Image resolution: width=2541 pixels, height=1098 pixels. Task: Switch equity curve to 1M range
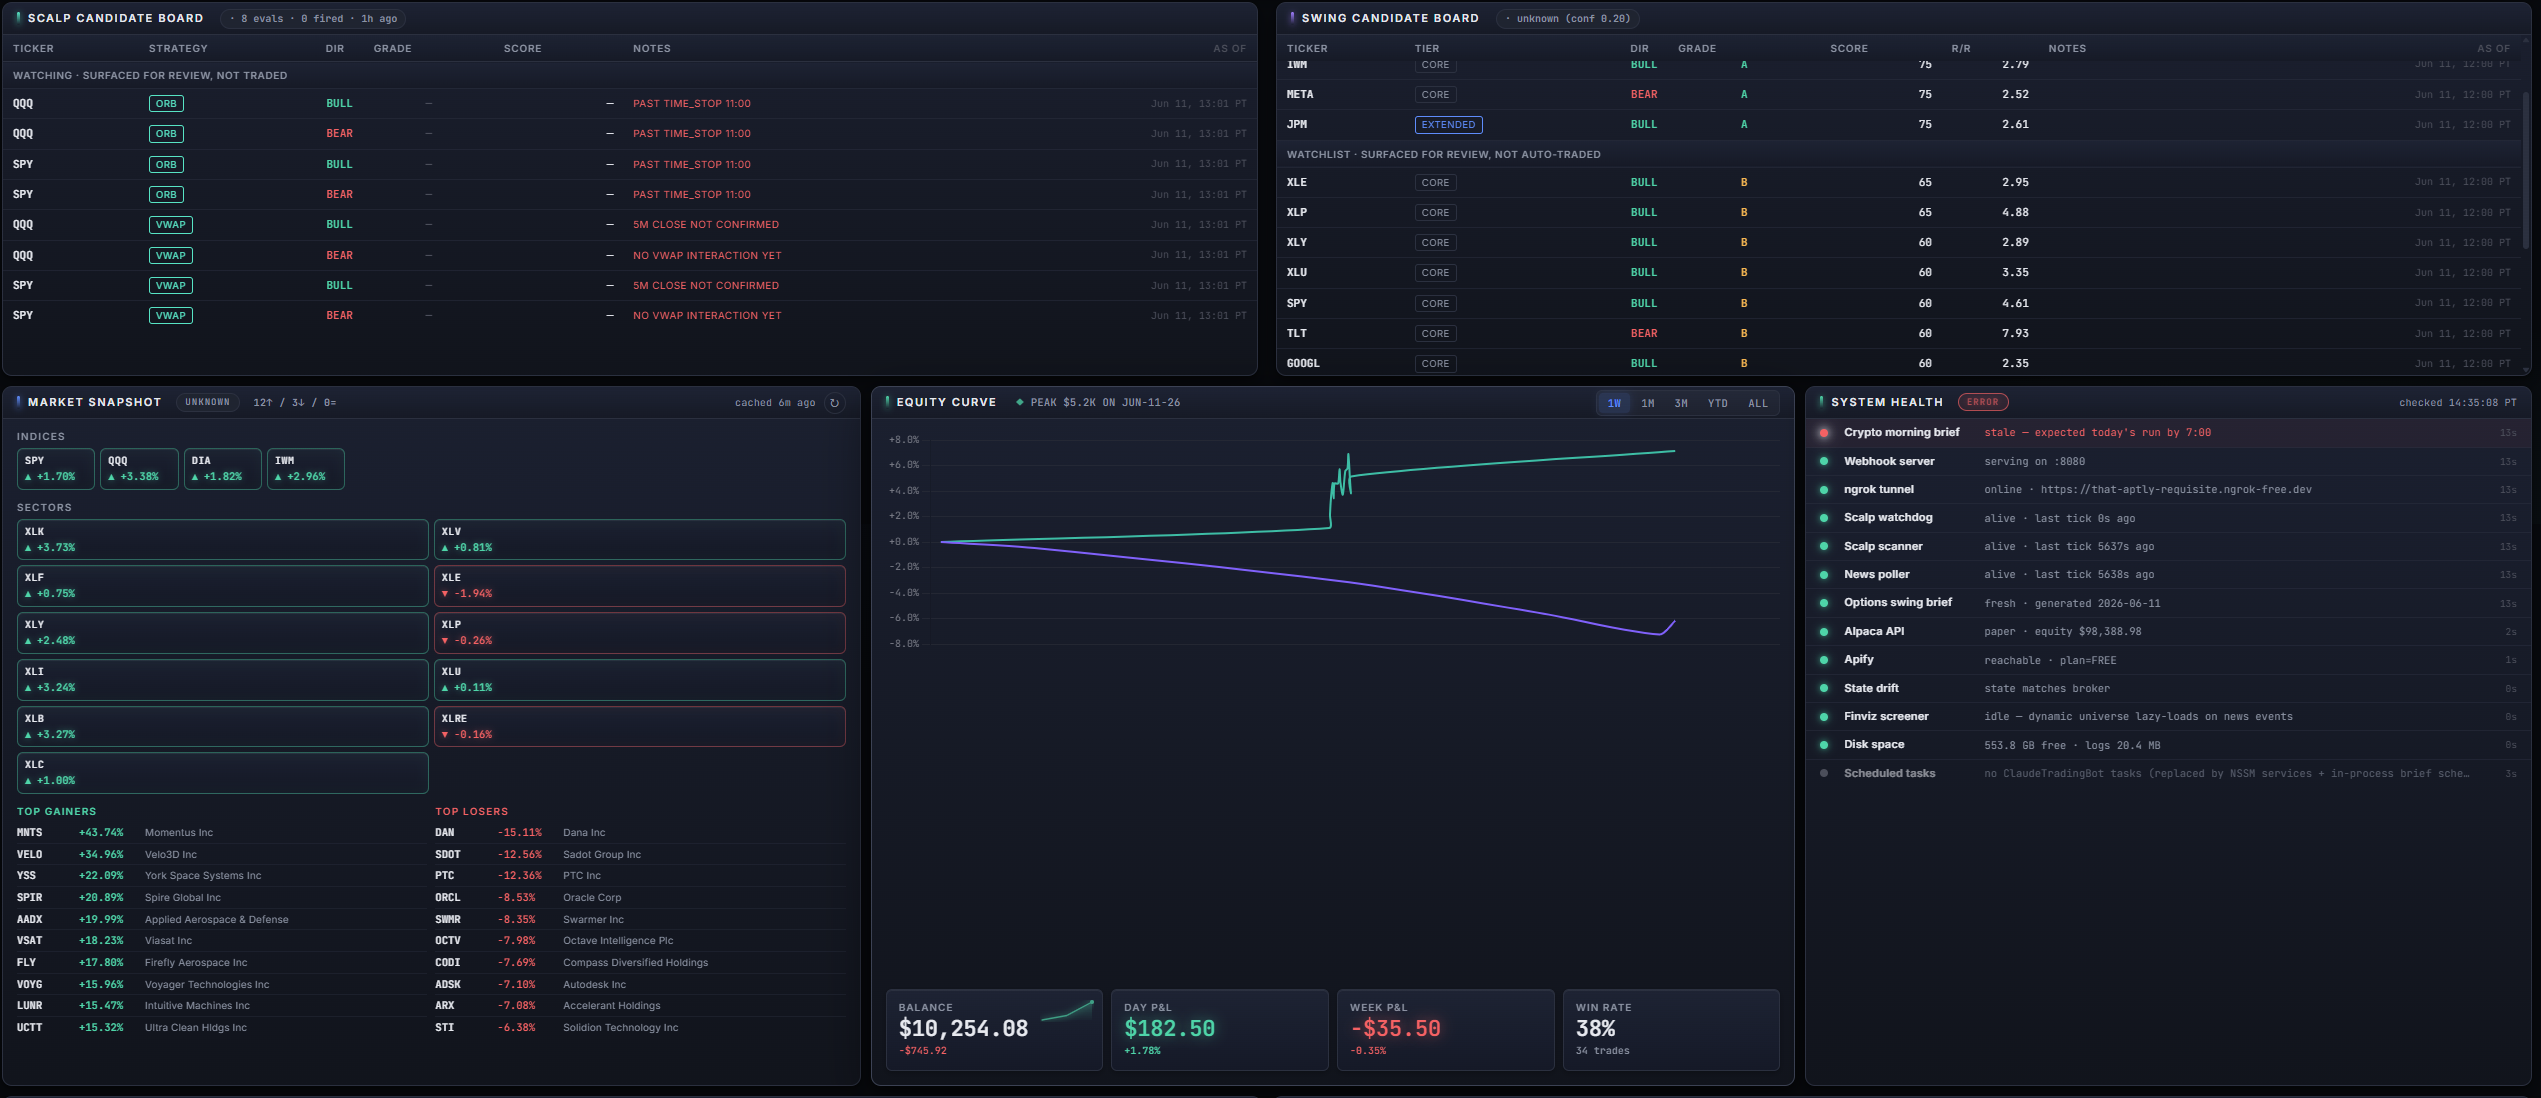[1648, 403]
